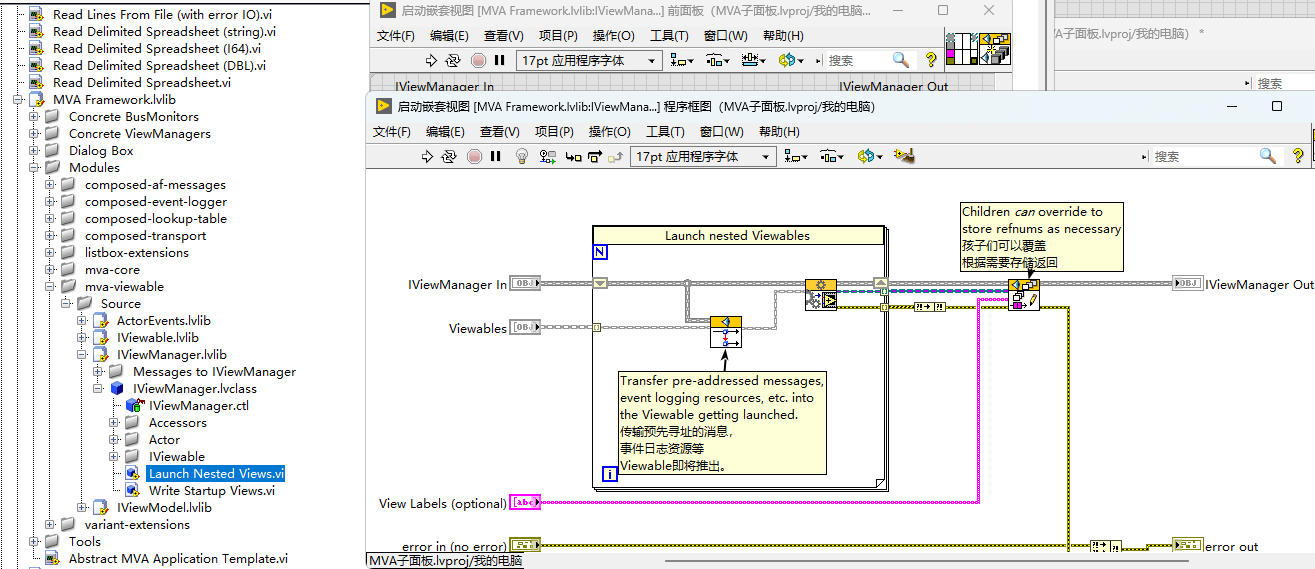This screenshot has height=569, width=1315.
Task: Expand the Concrete BusMonitors folder
Action: pyautogui.click(x=34, y=116)
